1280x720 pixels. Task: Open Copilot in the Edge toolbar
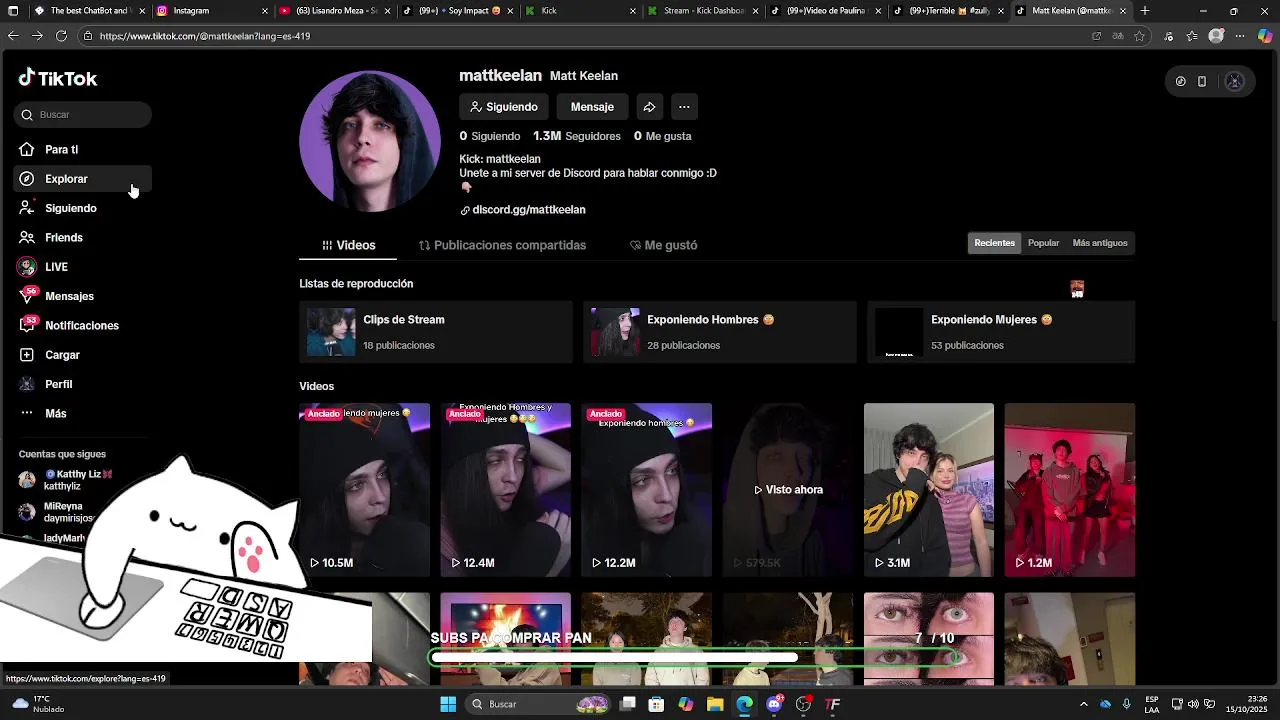coord(1265,36)
